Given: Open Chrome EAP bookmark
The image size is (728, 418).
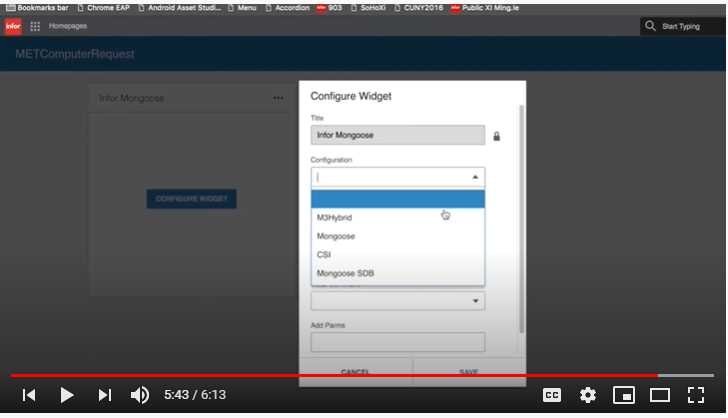Looking at the screenshot, I should pos(104,8).
